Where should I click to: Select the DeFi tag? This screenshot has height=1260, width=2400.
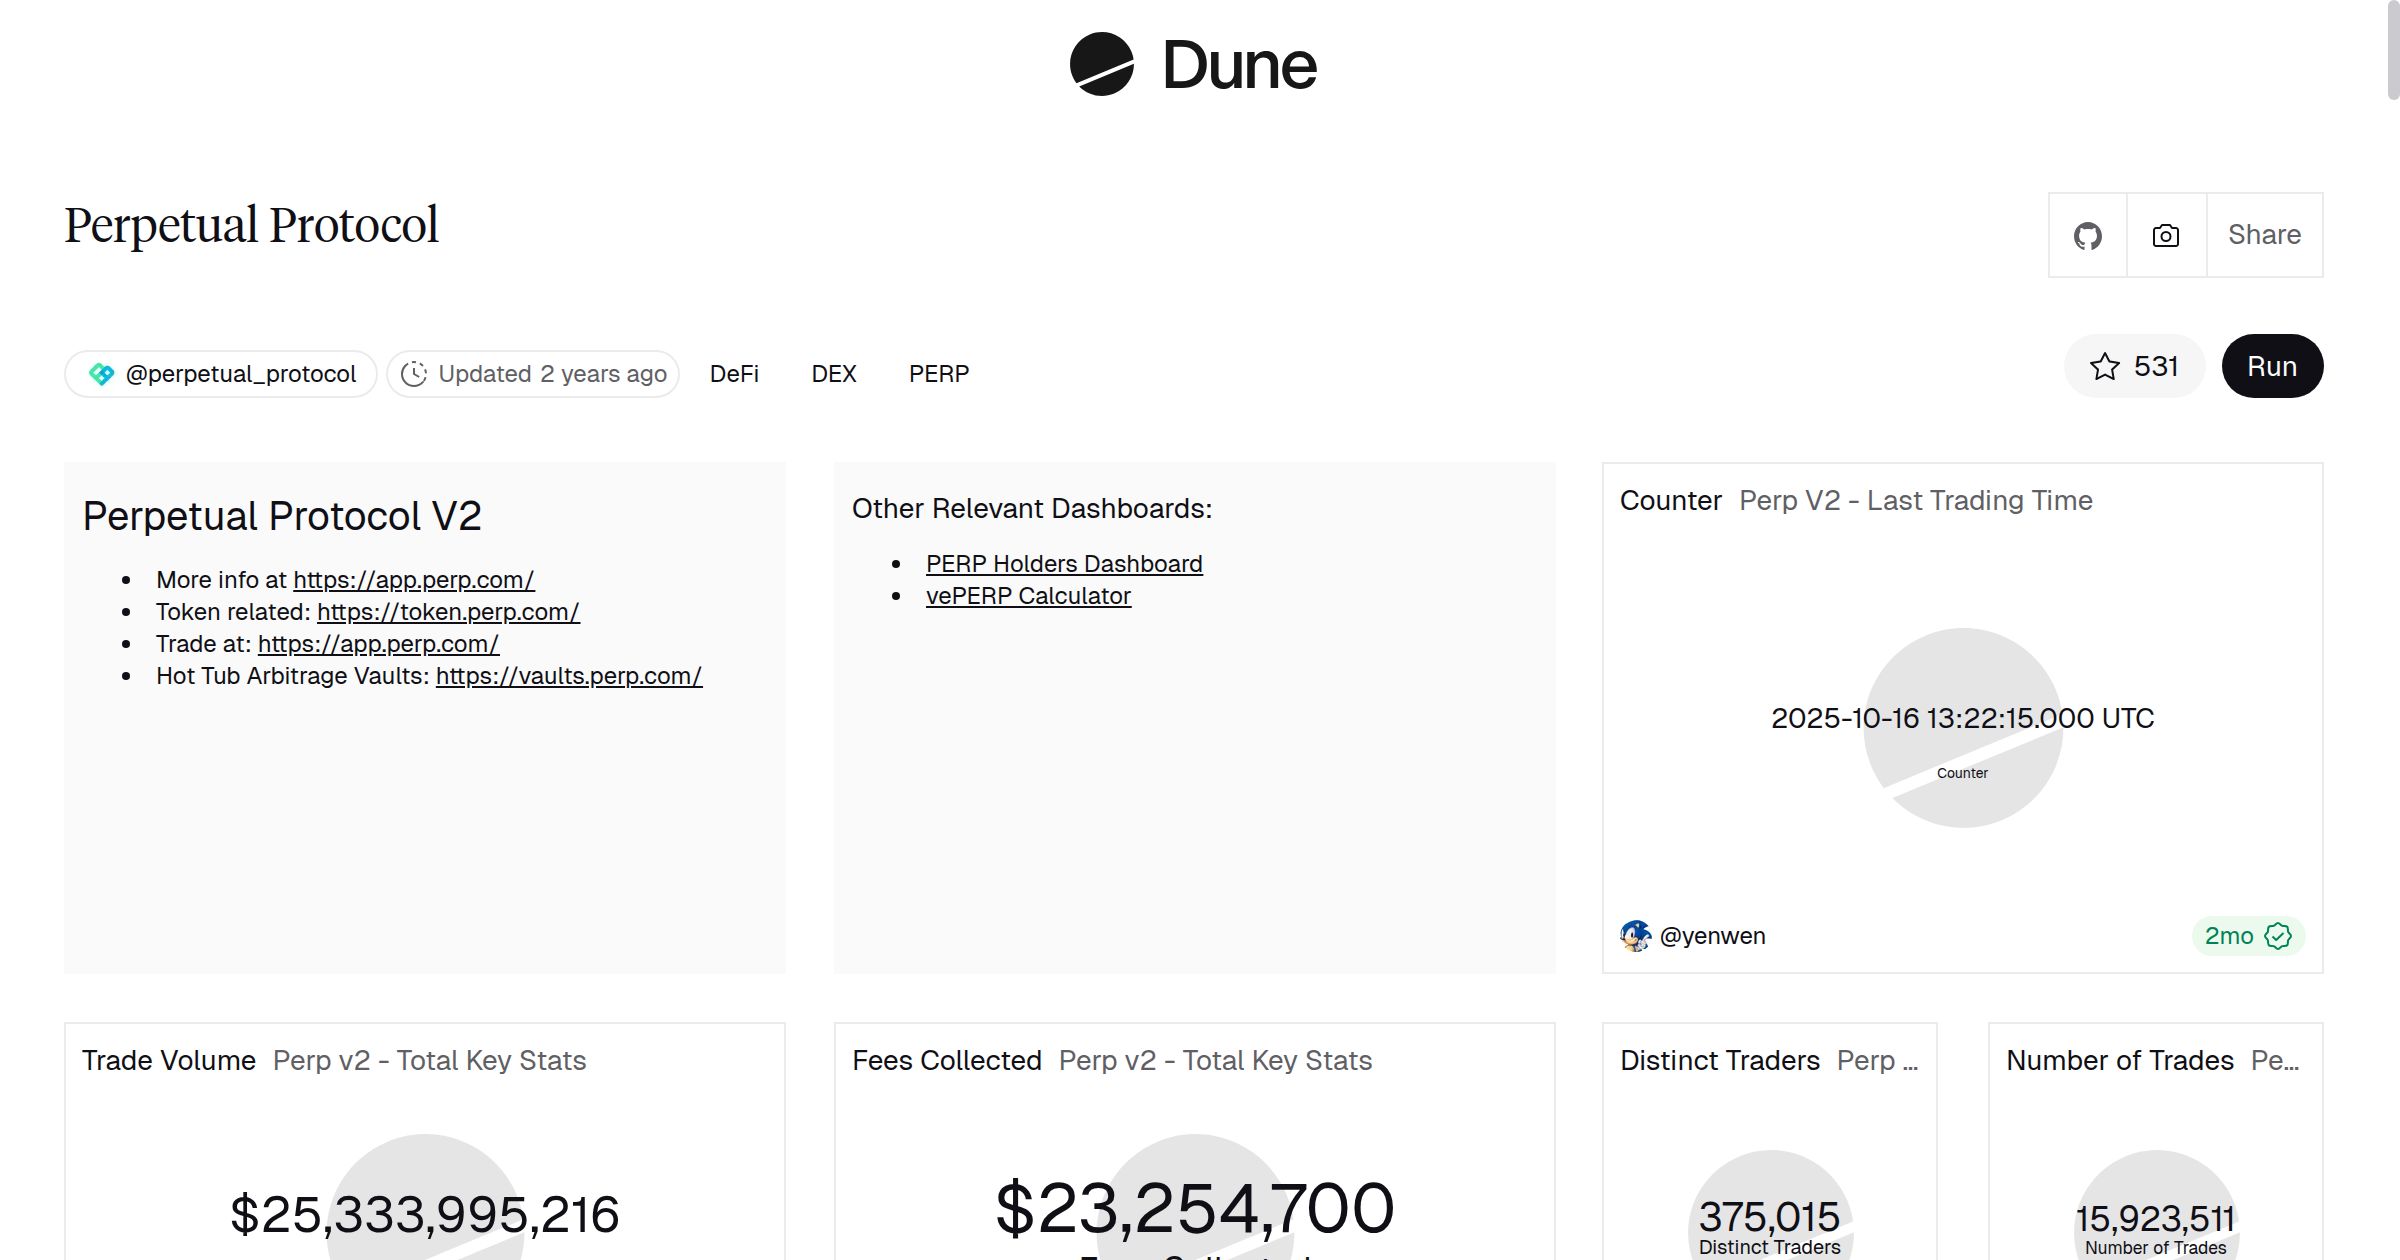click(x=734, y=374)
